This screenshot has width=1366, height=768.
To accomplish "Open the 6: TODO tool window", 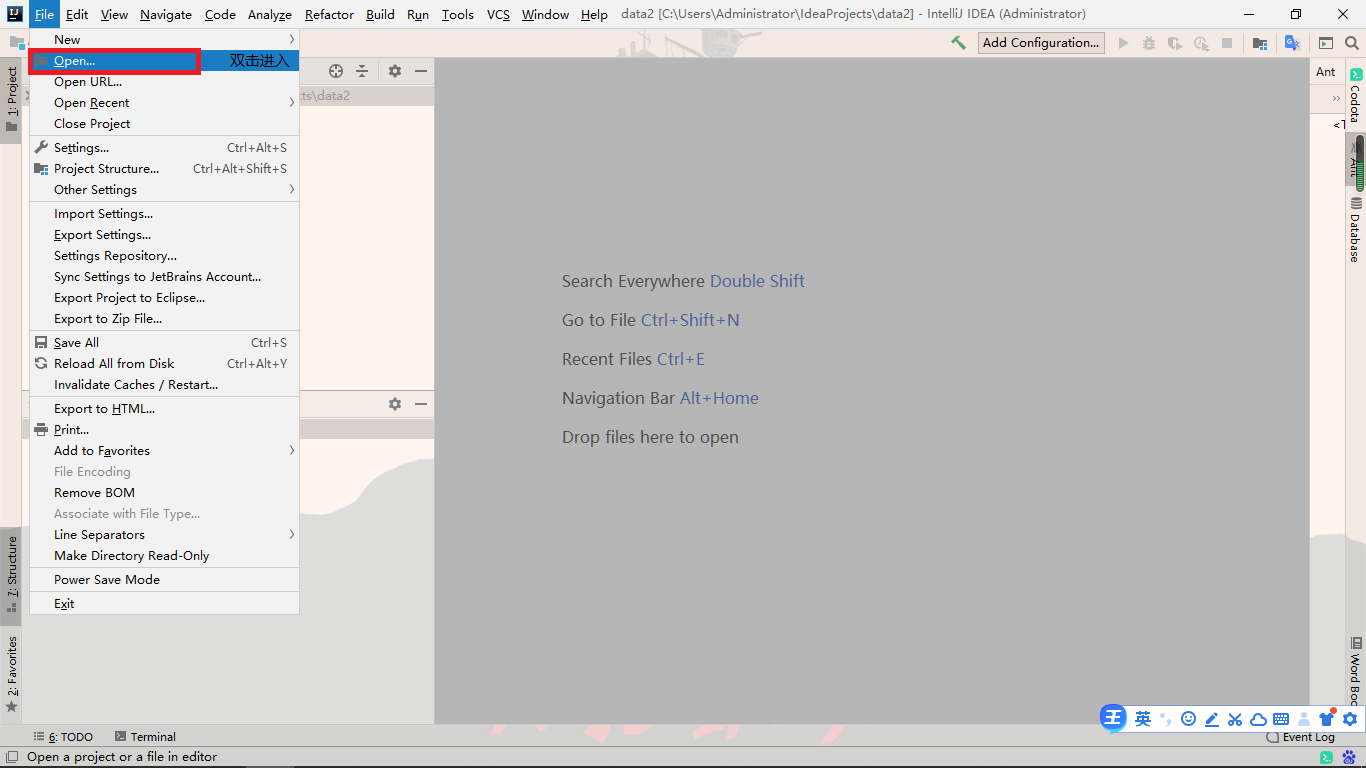I will (63, 737).
